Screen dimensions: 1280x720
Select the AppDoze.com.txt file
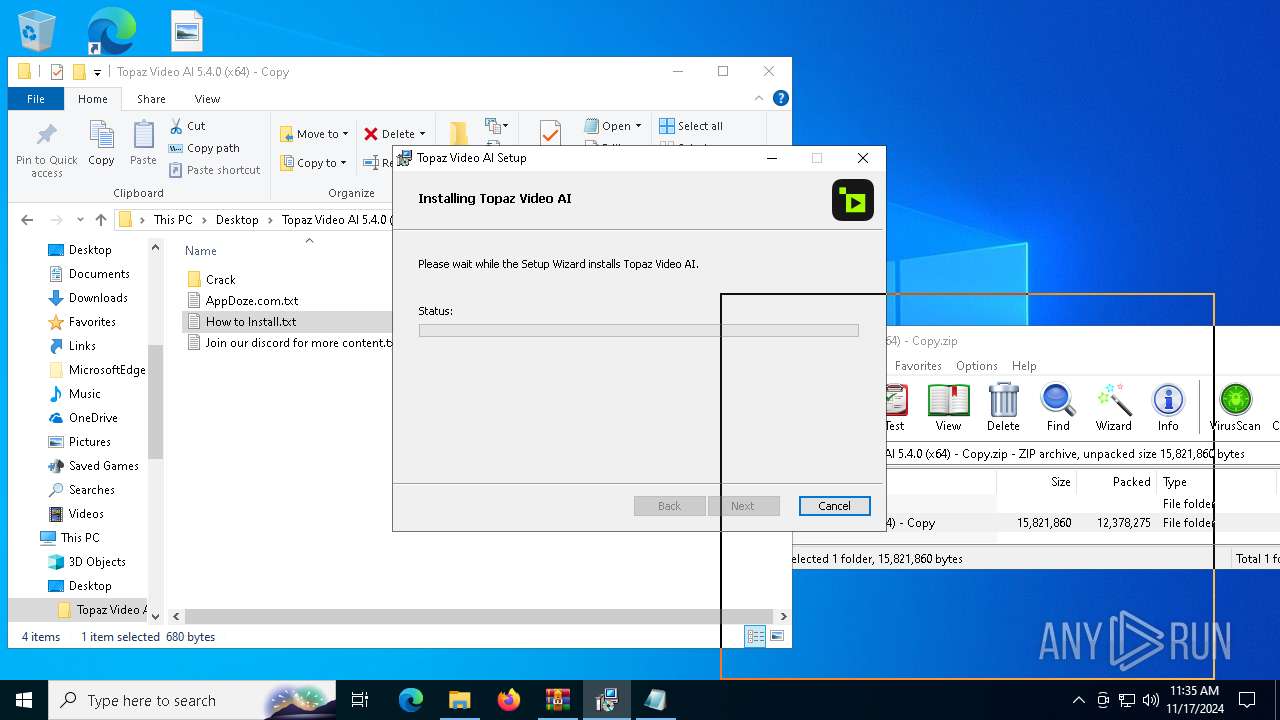pos(242,301)
